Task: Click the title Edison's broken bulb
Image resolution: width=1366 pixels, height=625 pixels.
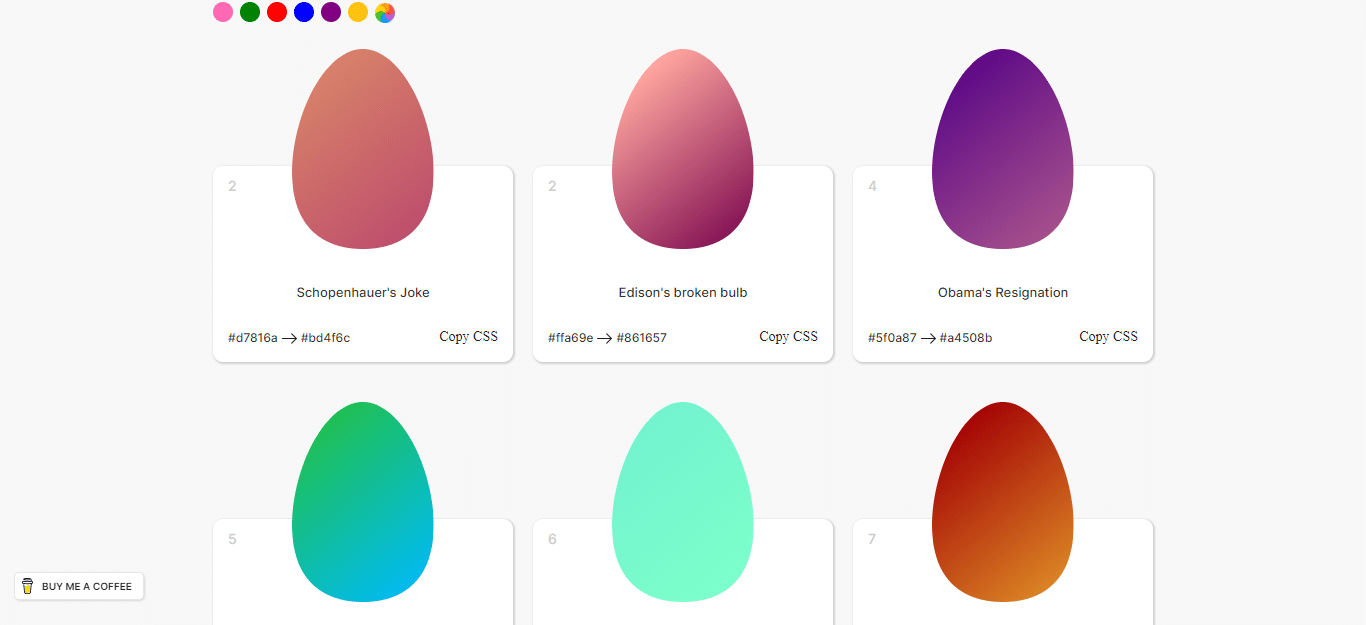Action: click(x=683, y=293)
